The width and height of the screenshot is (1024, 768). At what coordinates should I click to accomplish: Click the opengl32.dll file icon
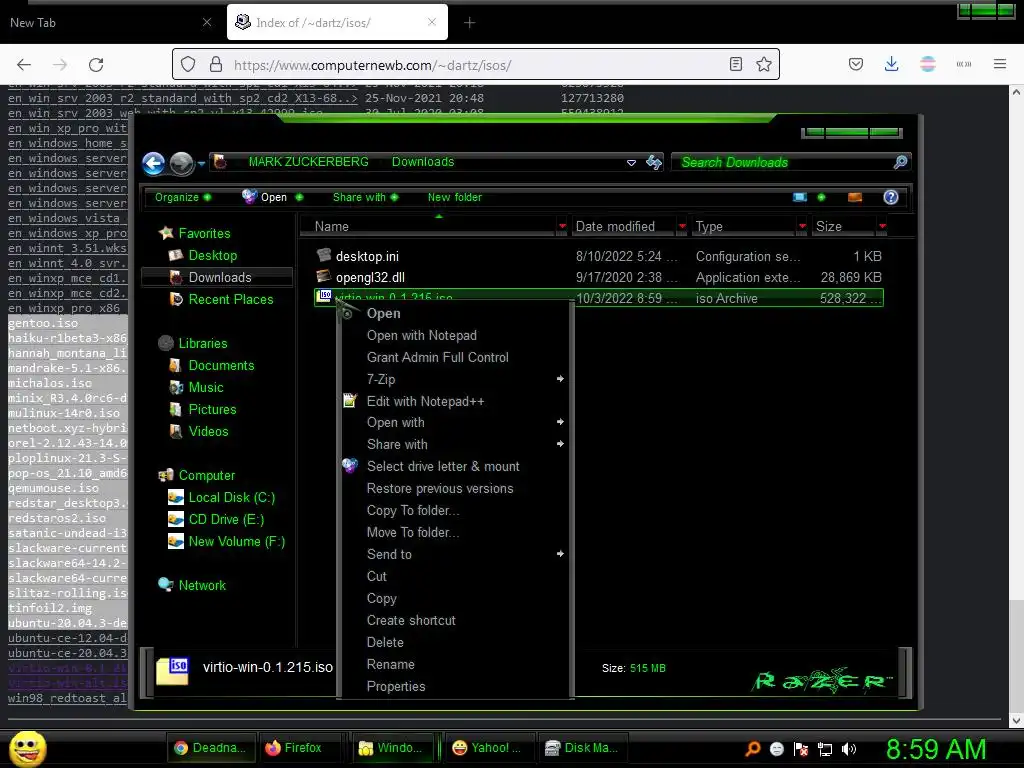click(324, 276)
